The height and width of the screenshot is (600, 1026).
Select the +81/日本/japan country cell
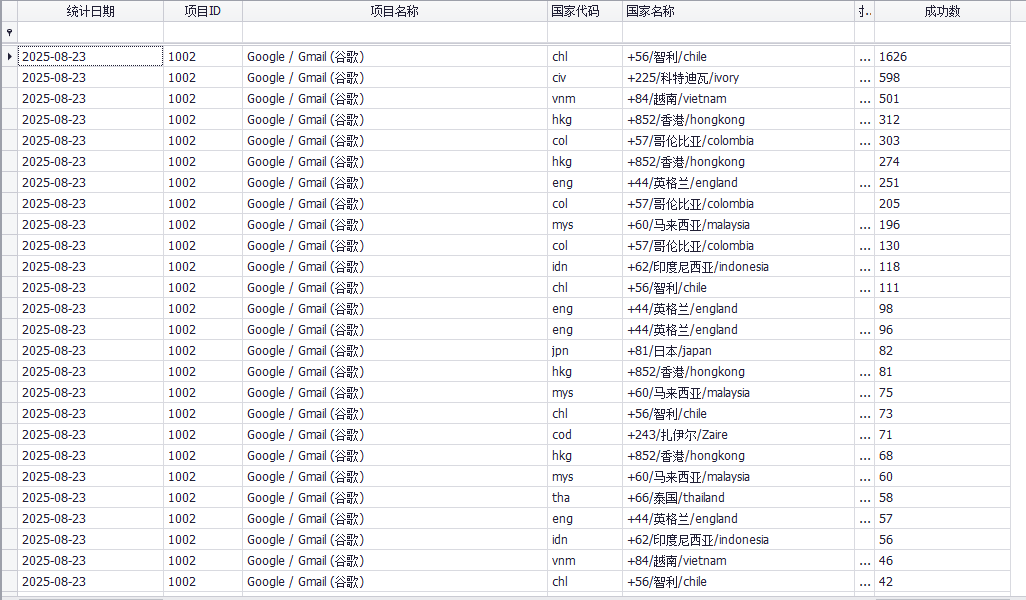tap(738, 351)
